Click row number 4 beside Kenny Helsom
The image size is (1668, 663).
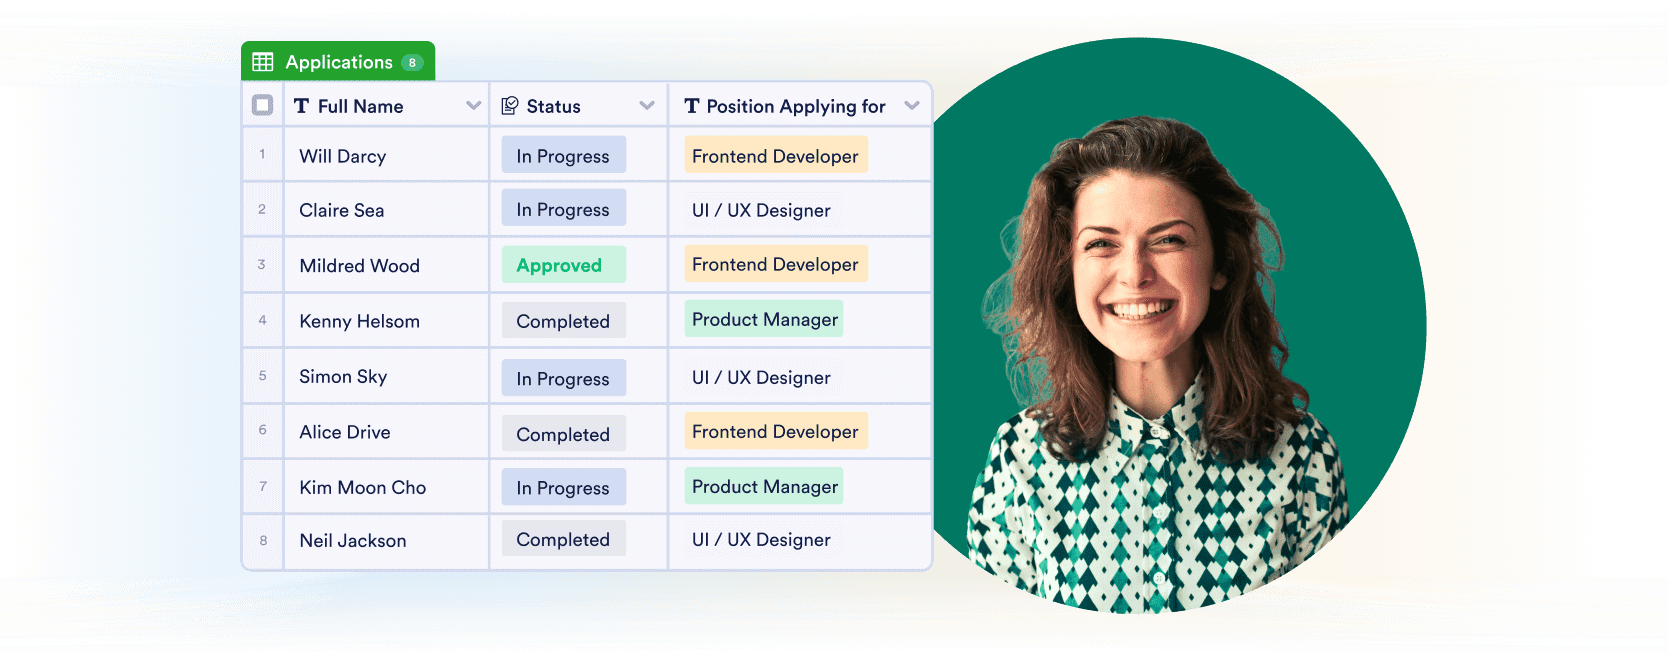[263, 320]
